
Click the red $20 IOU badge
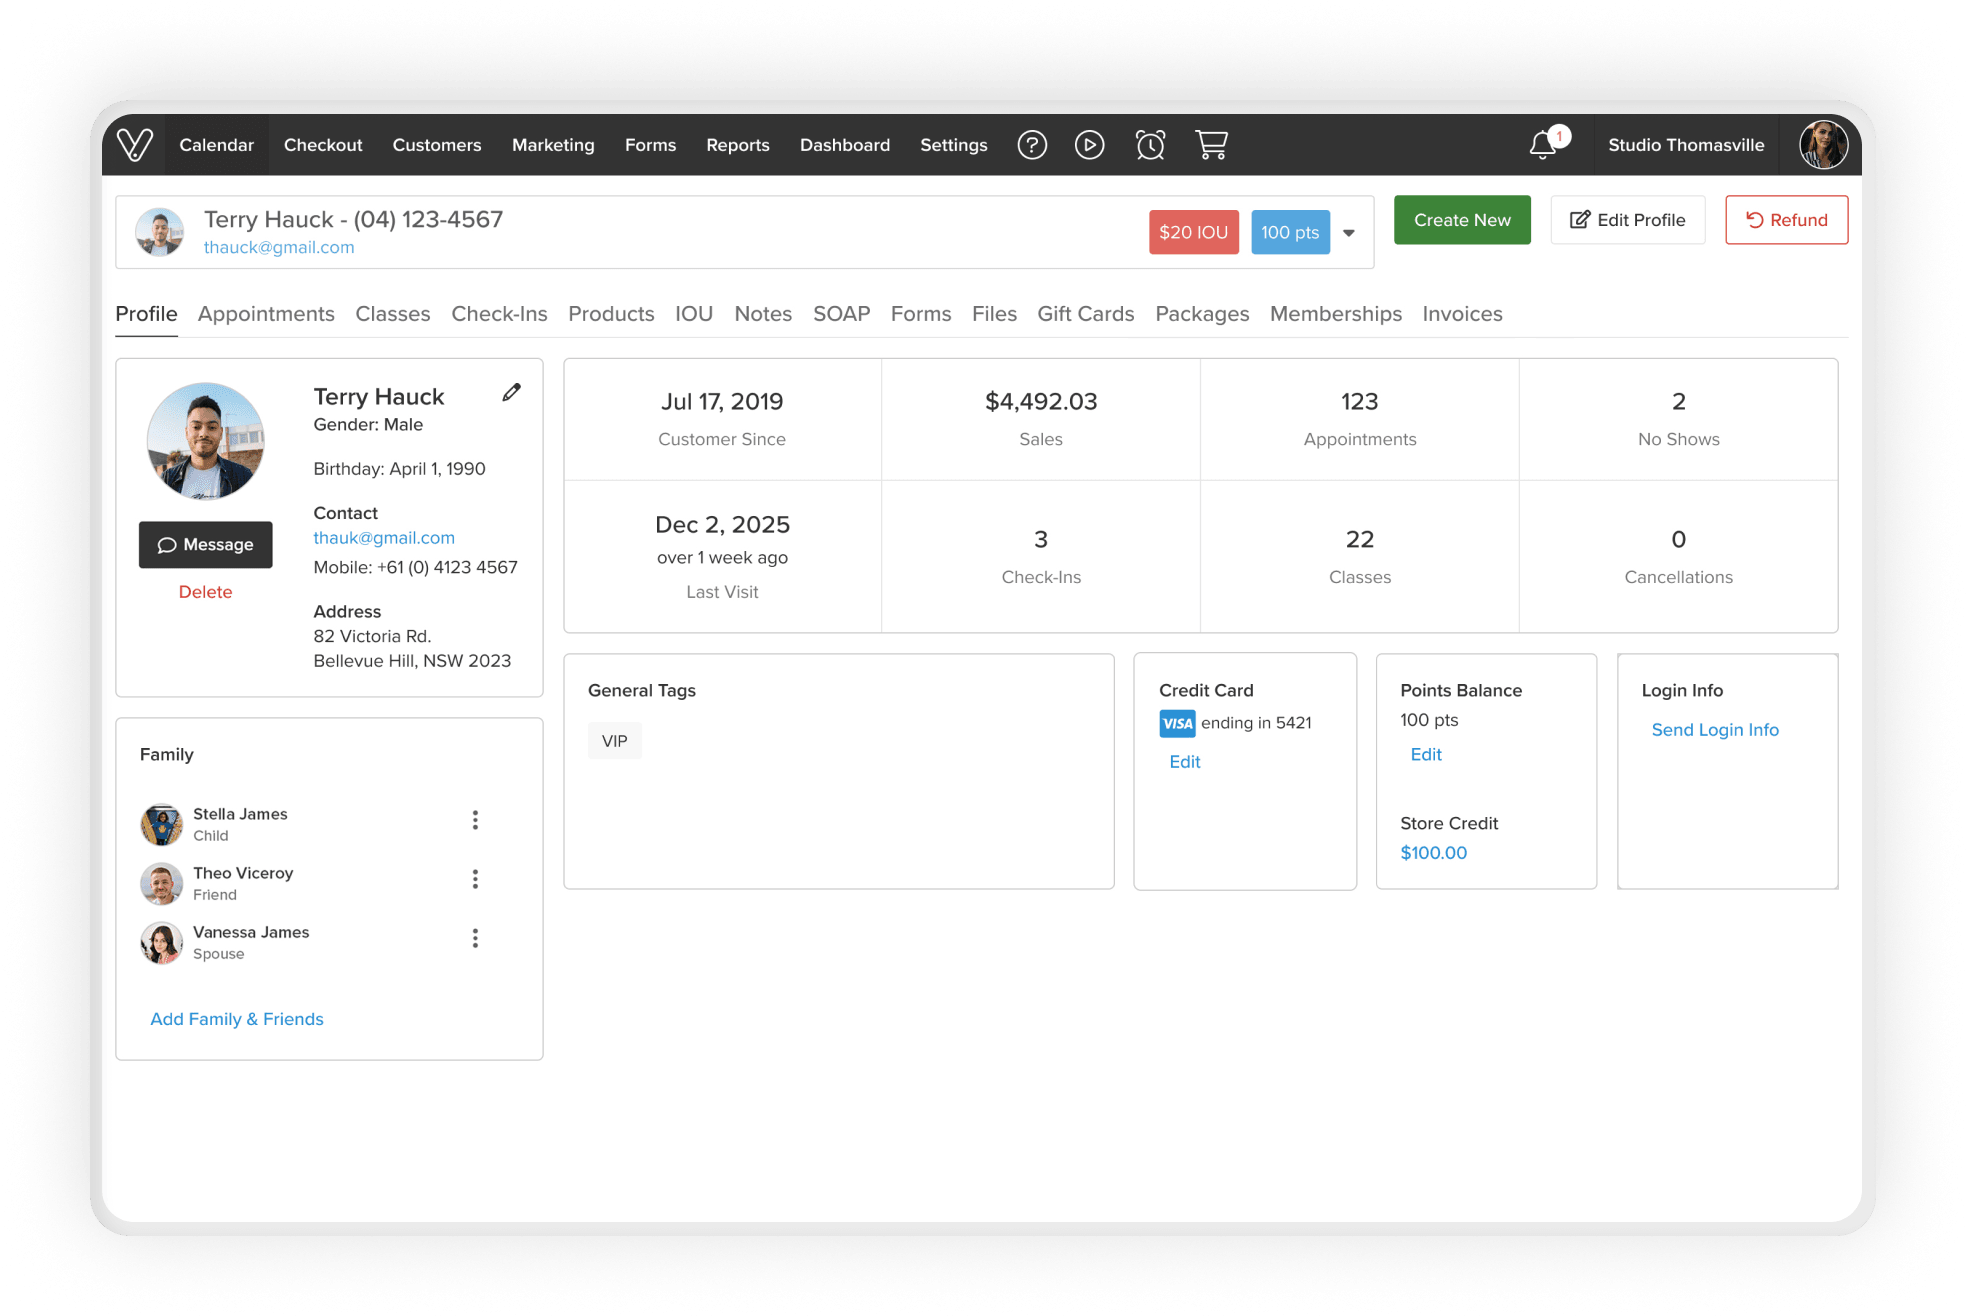[x=1193, y=232]
